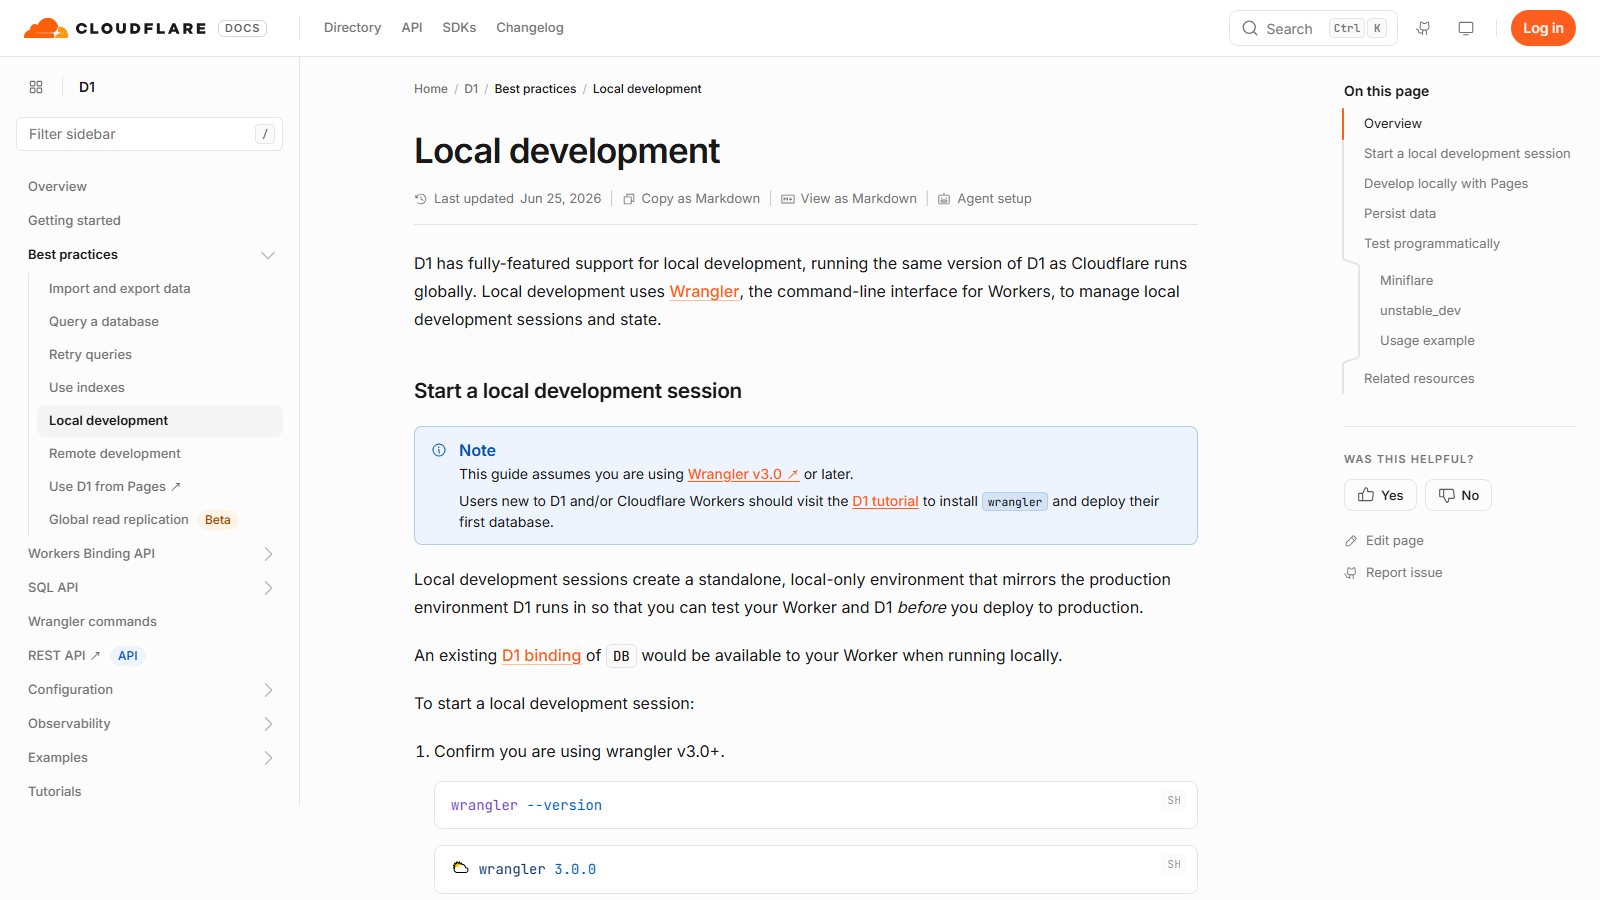Open the D1 tutorial link

tap(885, 501)
